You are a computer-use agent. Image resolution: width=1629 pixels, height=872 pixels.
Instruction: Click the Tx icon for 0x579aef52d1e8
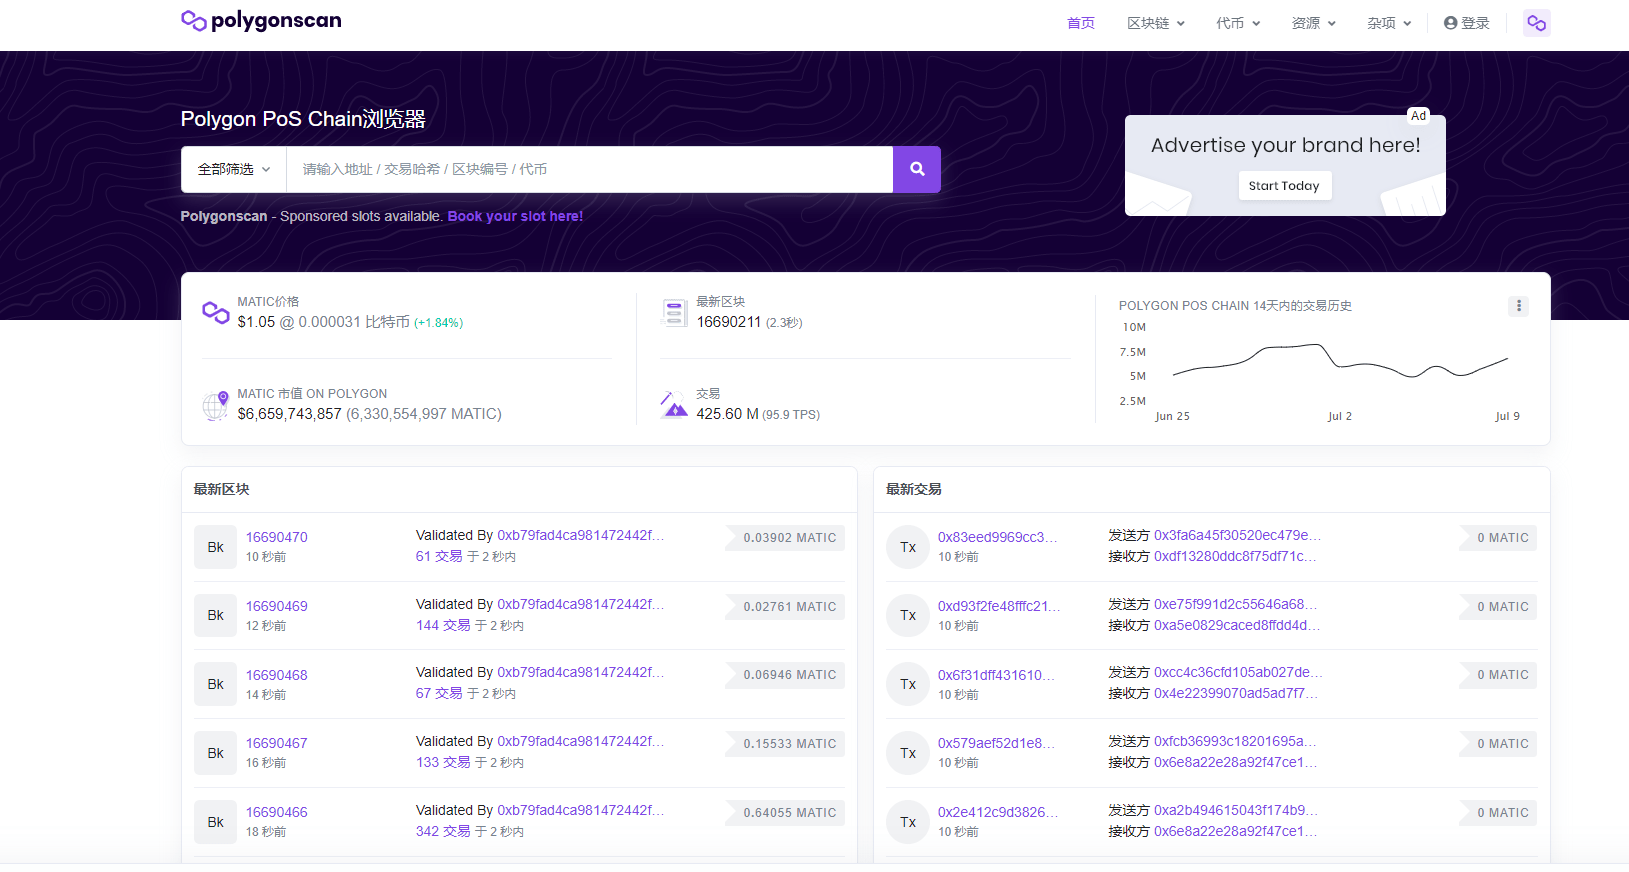pyautogui.click(x=908, y=753)
